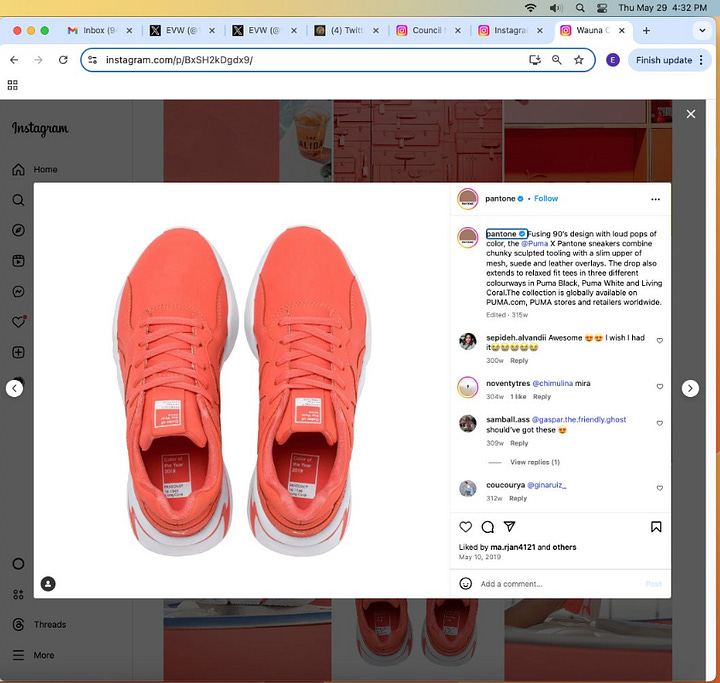The width and height of the screenshot is (720, 683).
Task: Switch to the Inbox Gmail tab
Action: pyautogui.click(x=100, y=30)
